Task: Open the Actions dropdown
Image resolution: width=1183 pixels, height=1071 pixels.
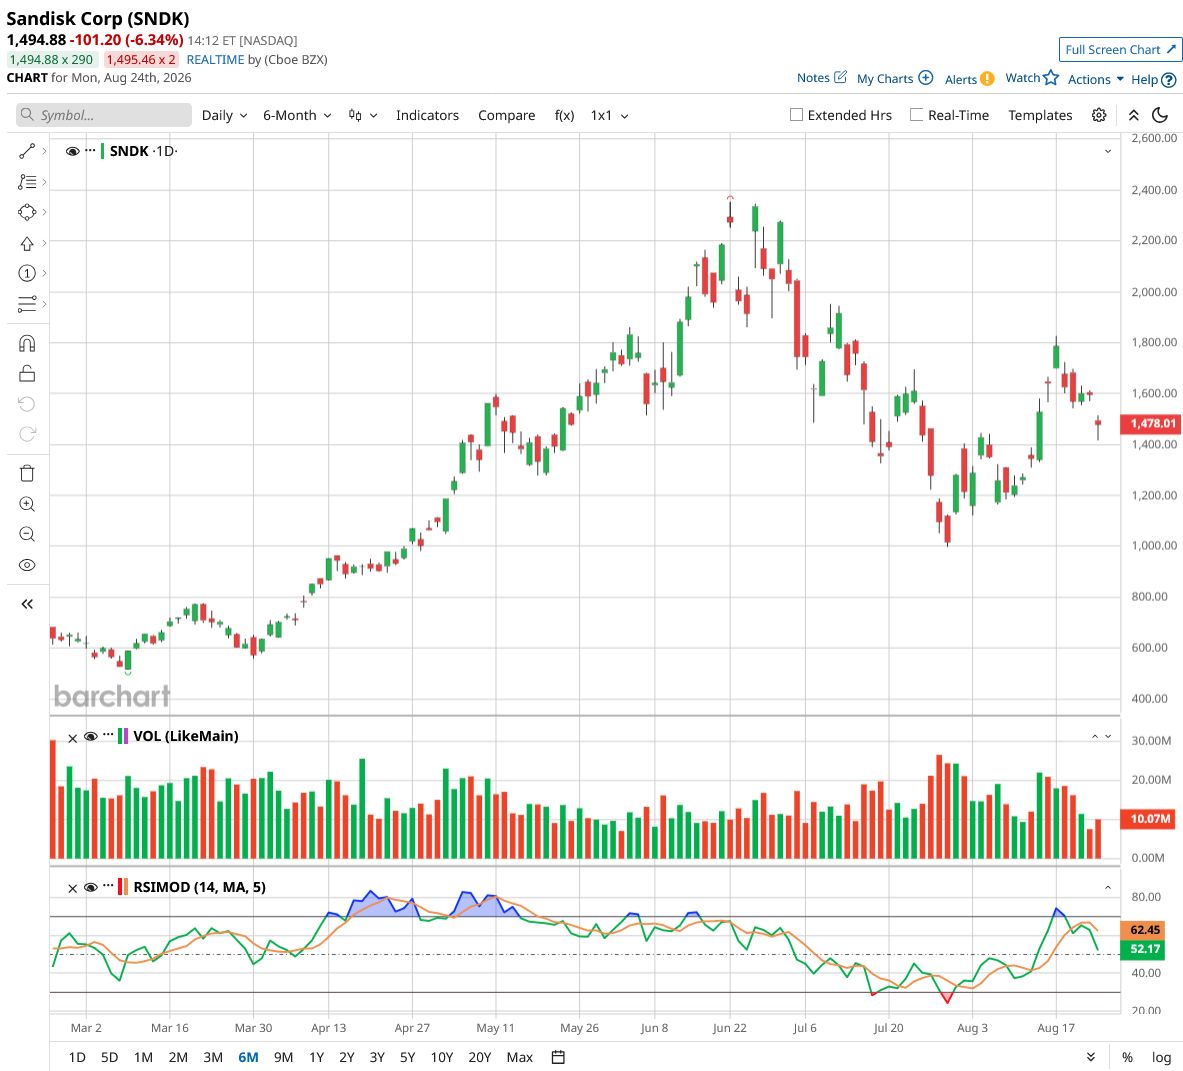Action: (x=1095, y=79)
